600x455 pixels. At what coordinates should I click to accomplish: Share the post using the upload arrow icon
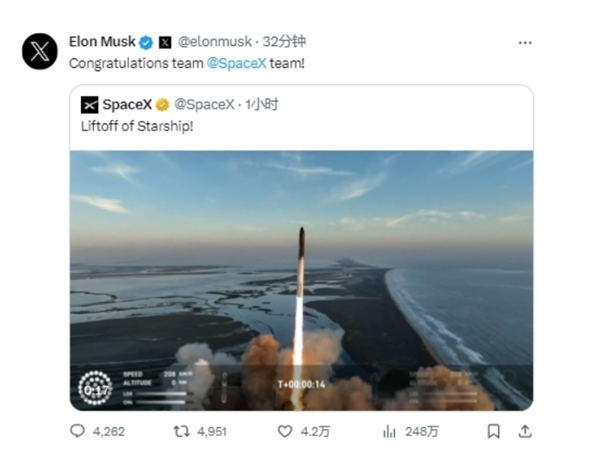tap(525, 432)
